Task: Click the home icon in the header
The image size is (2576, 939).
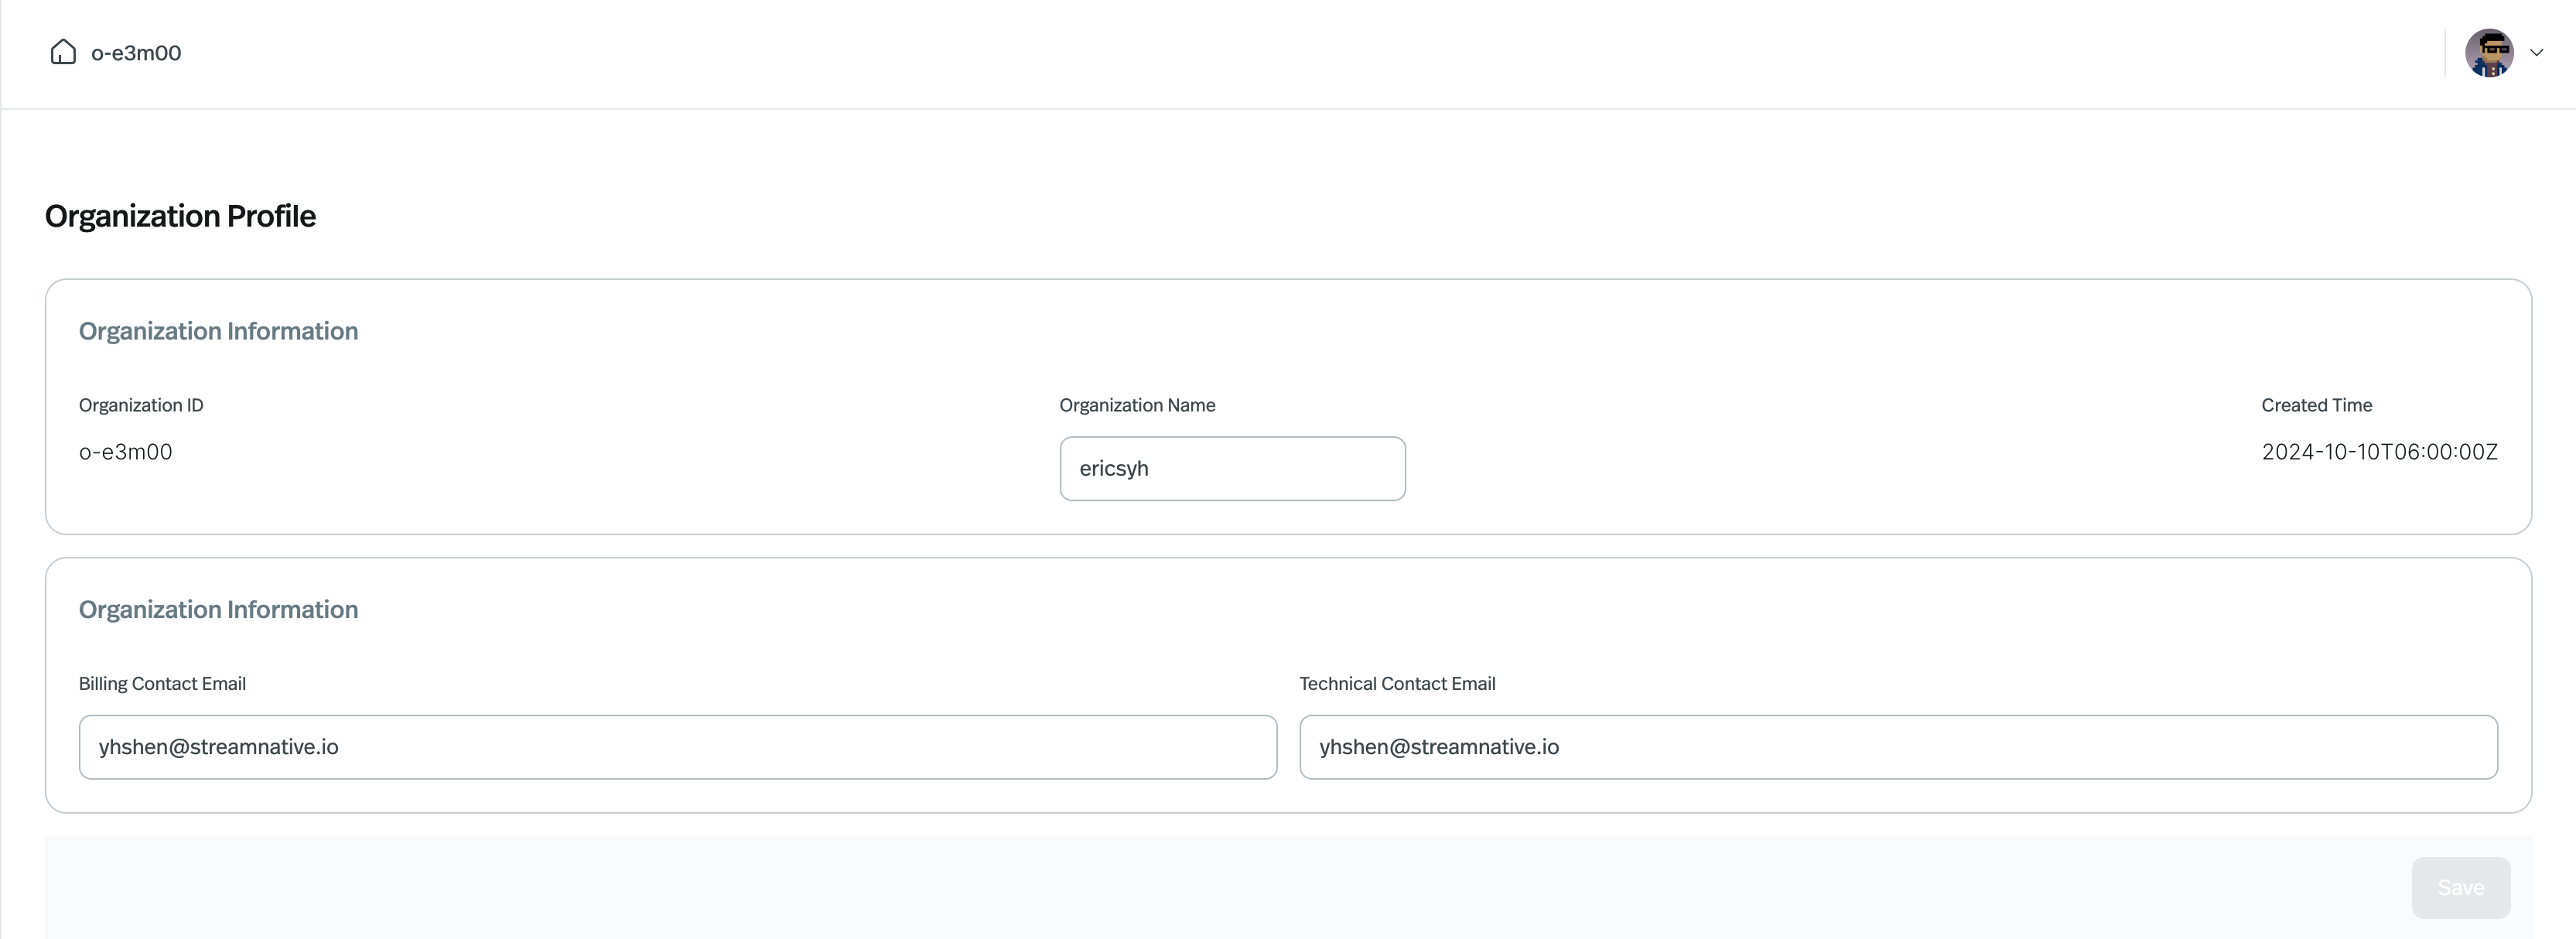Action: tap(63, 52)
